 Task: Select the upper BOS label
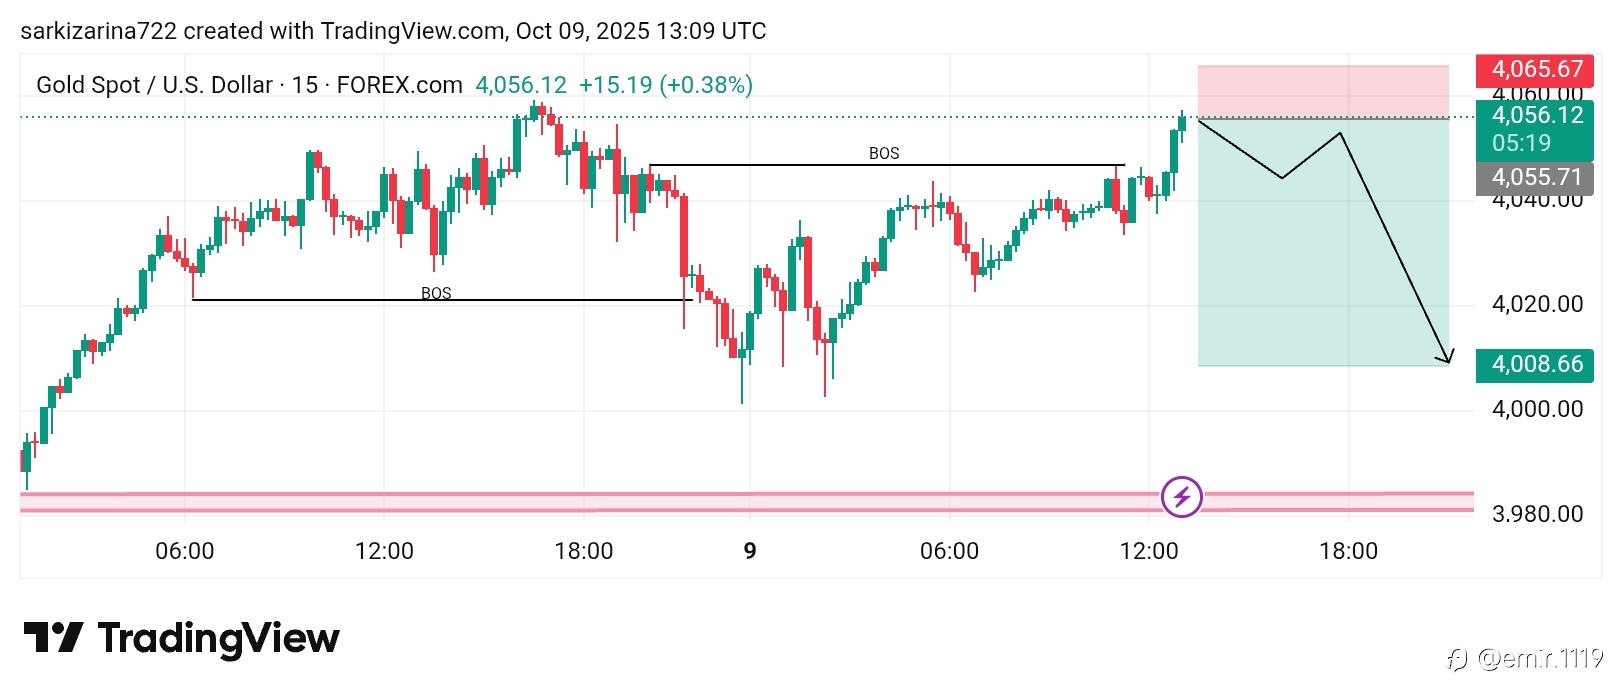pos(884,153)
